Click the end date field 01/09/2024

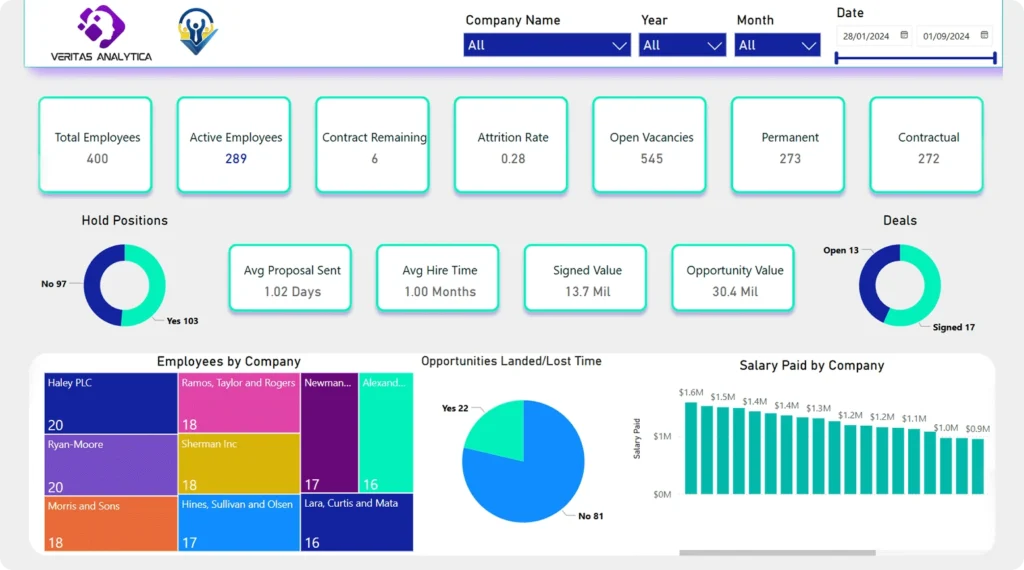click(946, 36)
